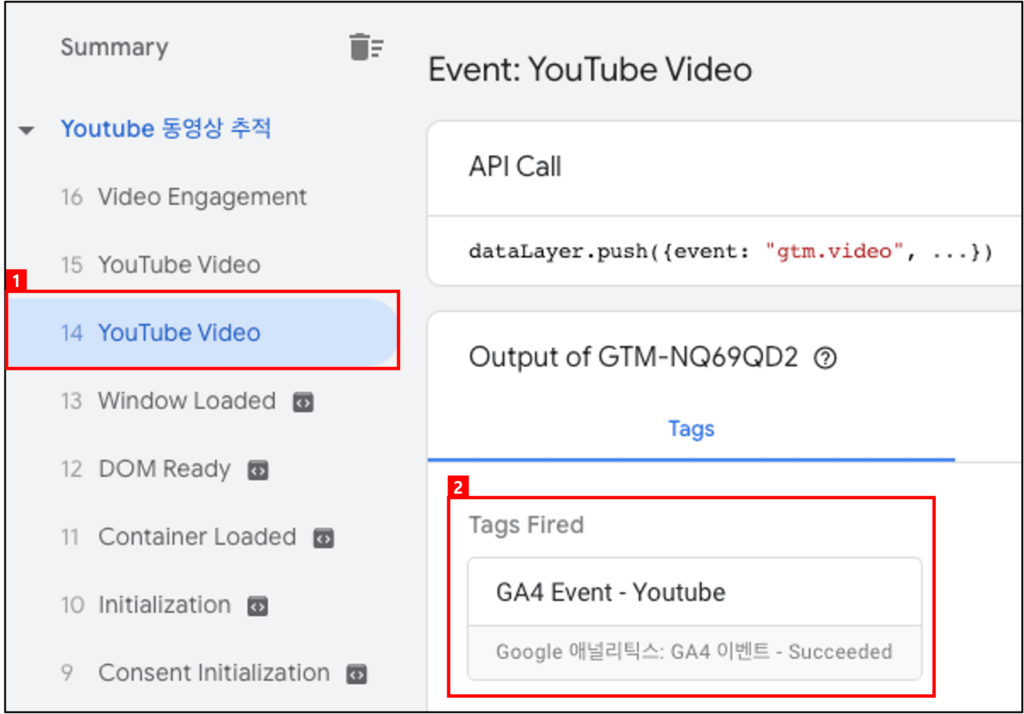Open the GA4 Event - Youtube tag card

click(x=695, y=618)
